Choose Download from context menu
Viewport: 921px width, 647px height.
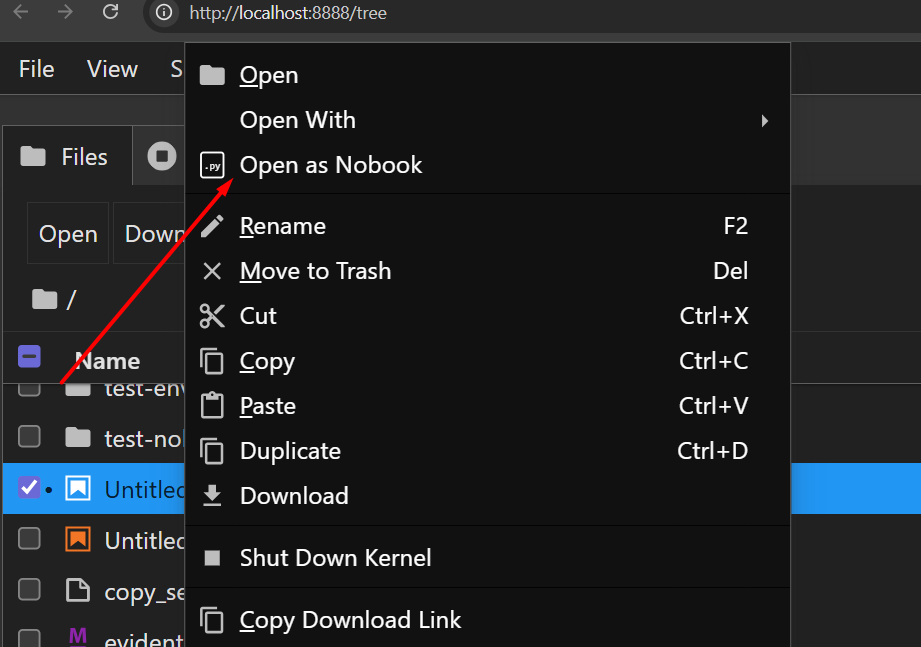point(488,496)
